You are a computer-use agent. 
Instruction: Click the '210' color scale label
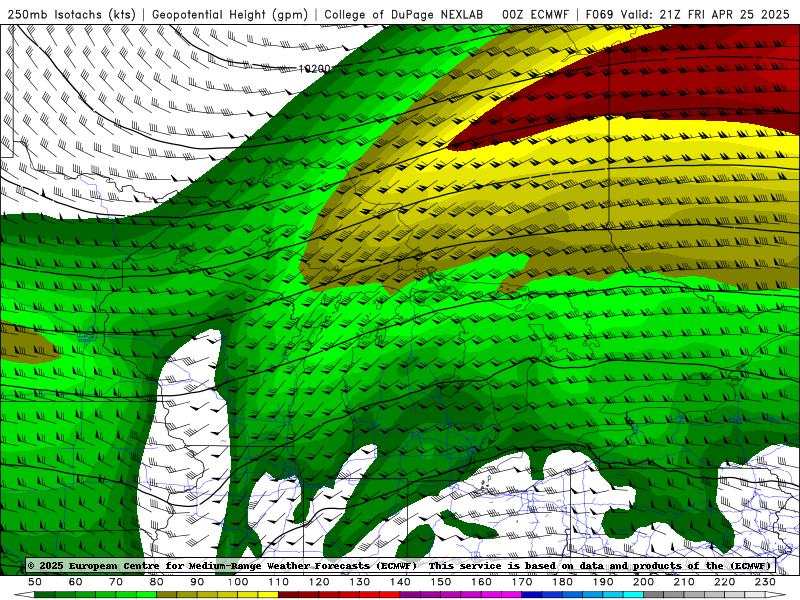click(684, 582)
